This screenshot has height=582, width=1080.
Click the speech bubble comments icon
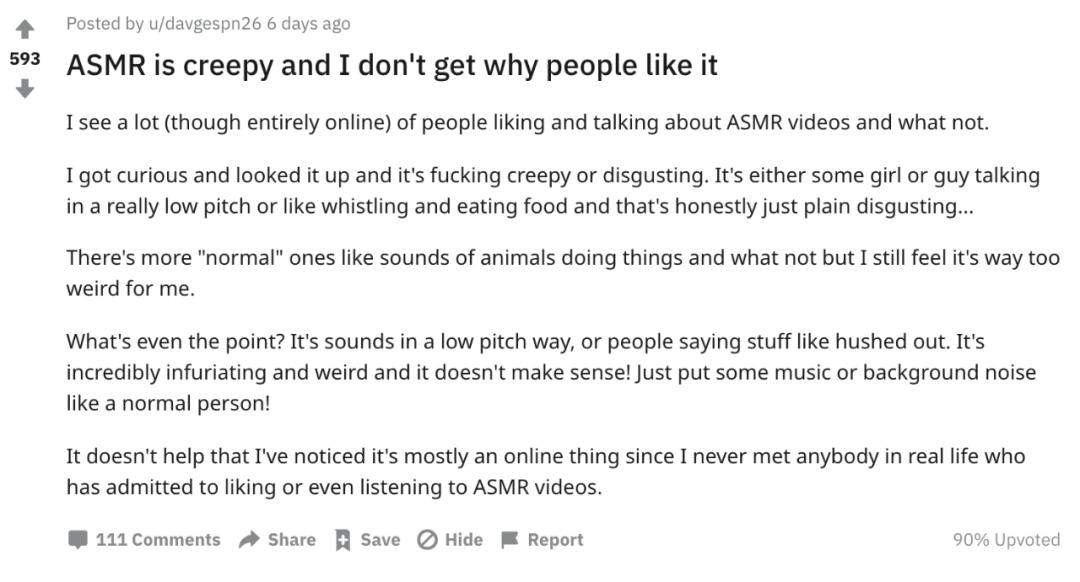[77, 540]
